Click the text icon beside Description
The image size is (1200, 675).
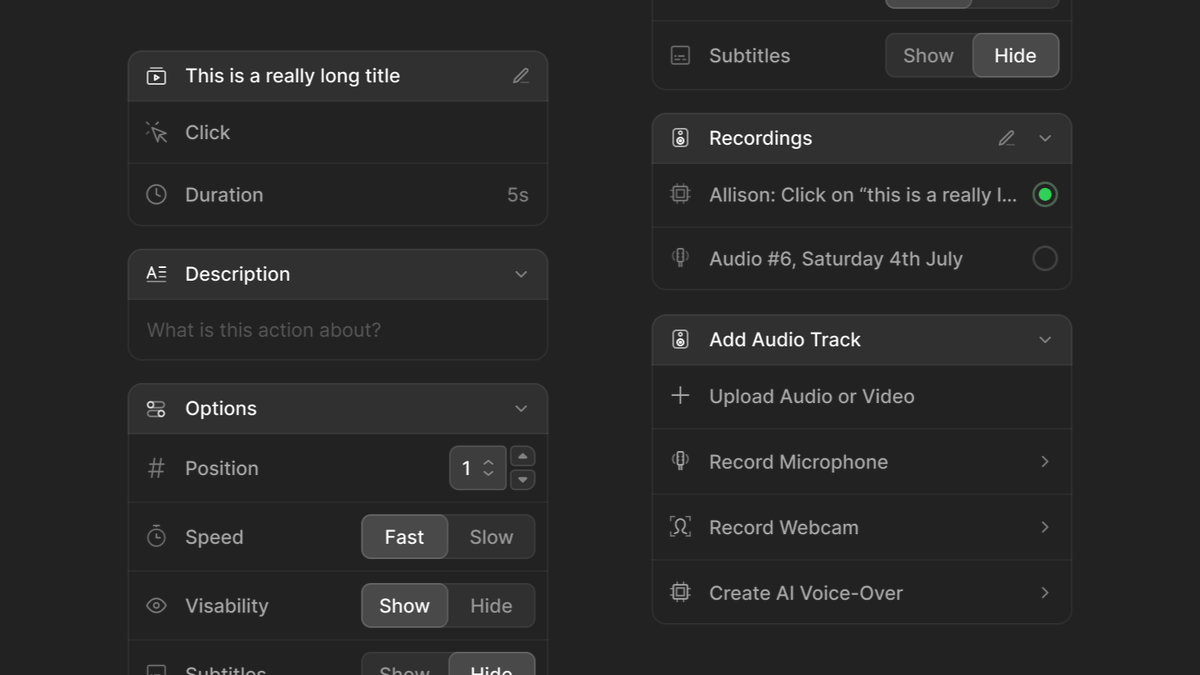pos(156,274)
